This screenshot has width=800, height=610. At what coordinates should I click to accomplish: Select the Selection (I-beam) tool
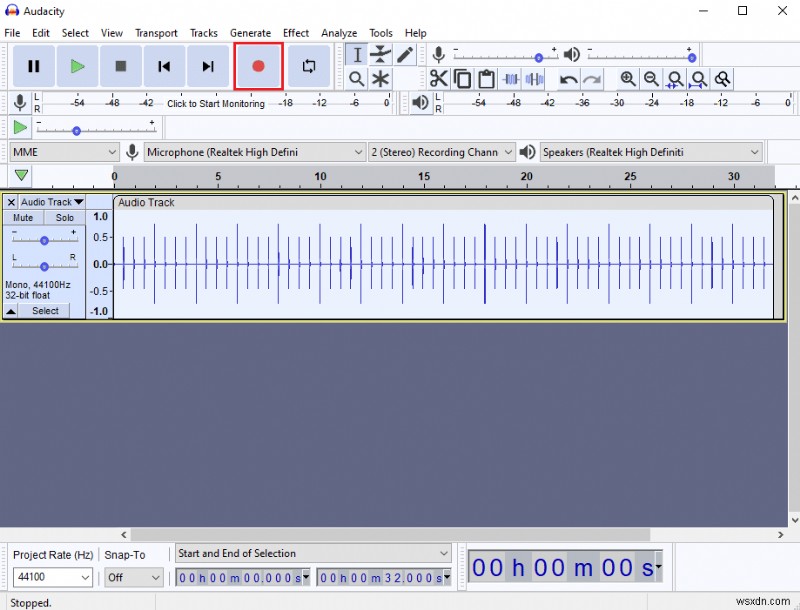click(357, 55)
